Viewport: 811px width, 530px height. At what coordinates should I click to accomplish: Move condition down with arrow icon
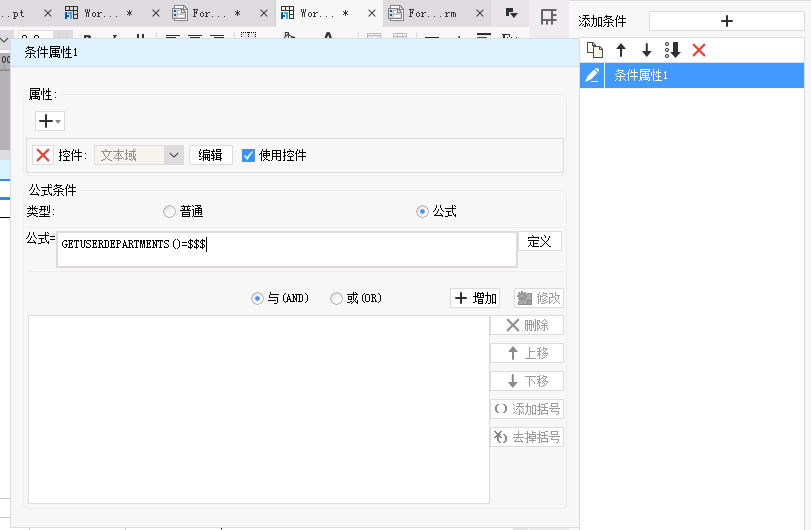tap(647, 50)
